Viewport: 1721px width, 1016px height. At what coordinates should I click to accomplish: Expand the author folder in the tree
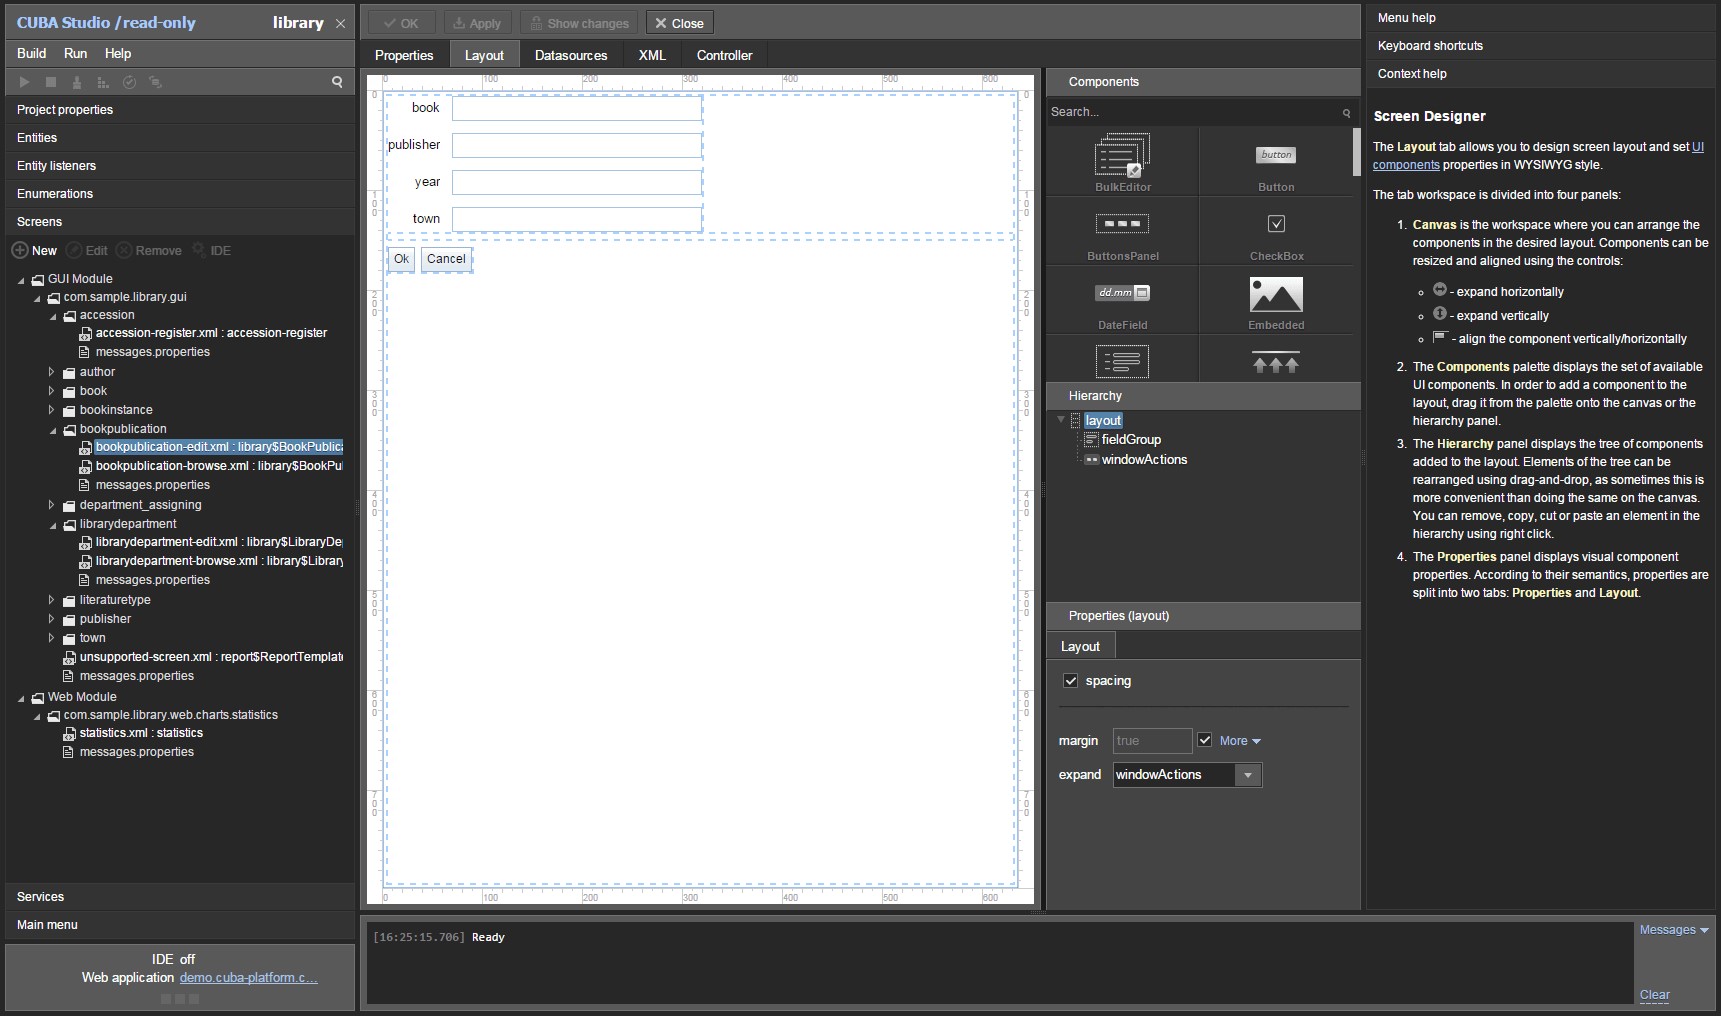click(52, 372)
